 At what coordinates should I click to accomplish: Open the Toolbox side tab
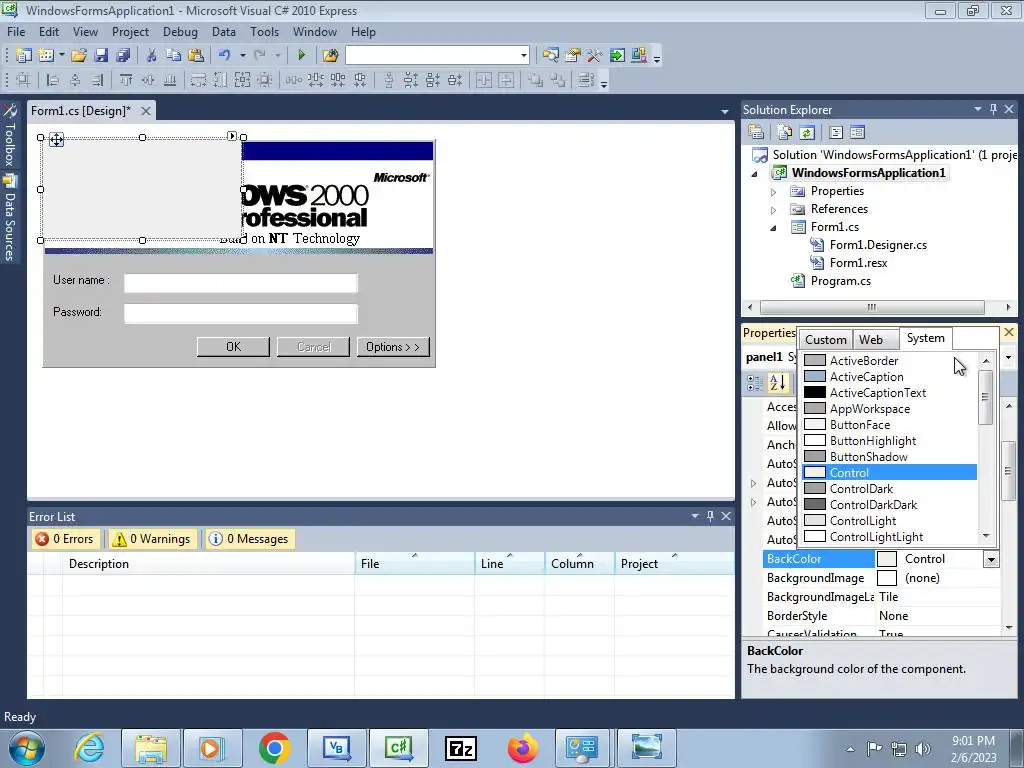pyautogui.click(x=9, y=135)
